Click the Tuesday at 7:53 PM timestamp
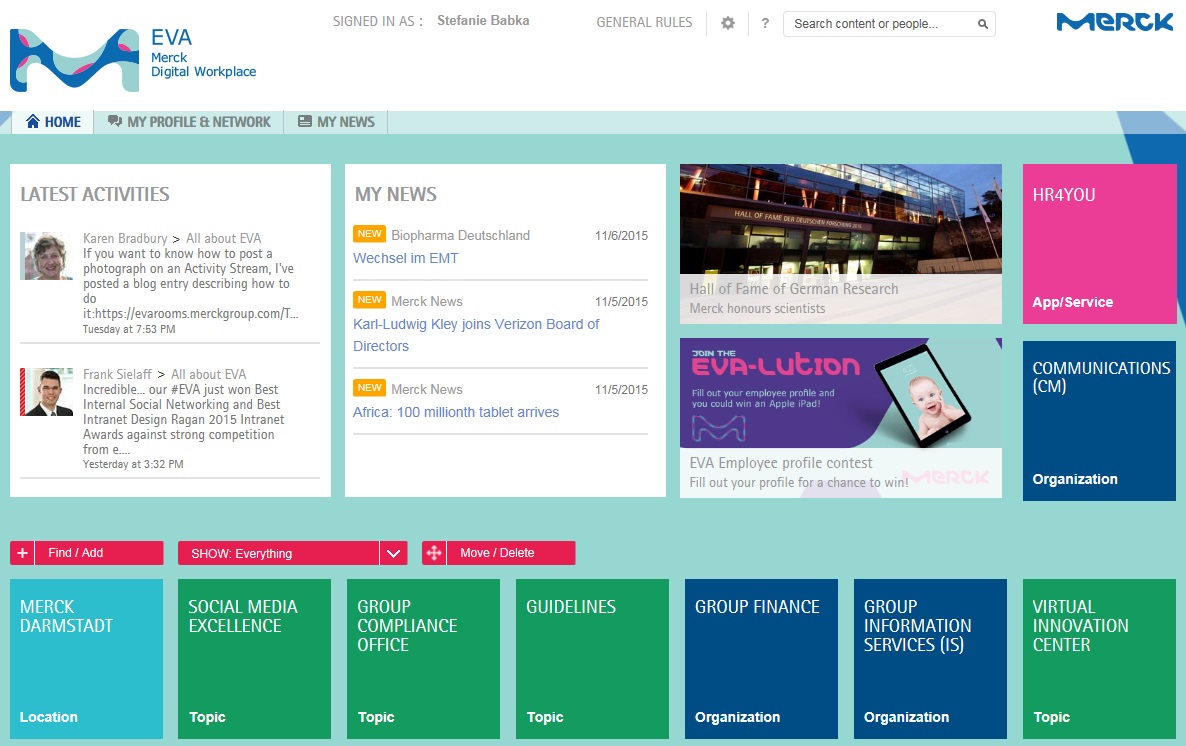This screenshot has height=746, width=1186. [x=129, y=329]
